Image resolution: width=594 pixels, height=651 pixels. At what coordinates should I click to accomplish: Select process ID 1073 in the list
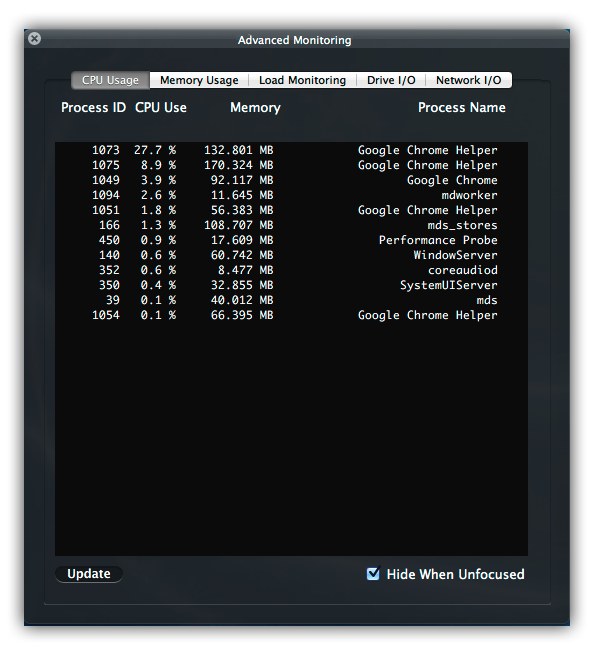pos(106,150)
